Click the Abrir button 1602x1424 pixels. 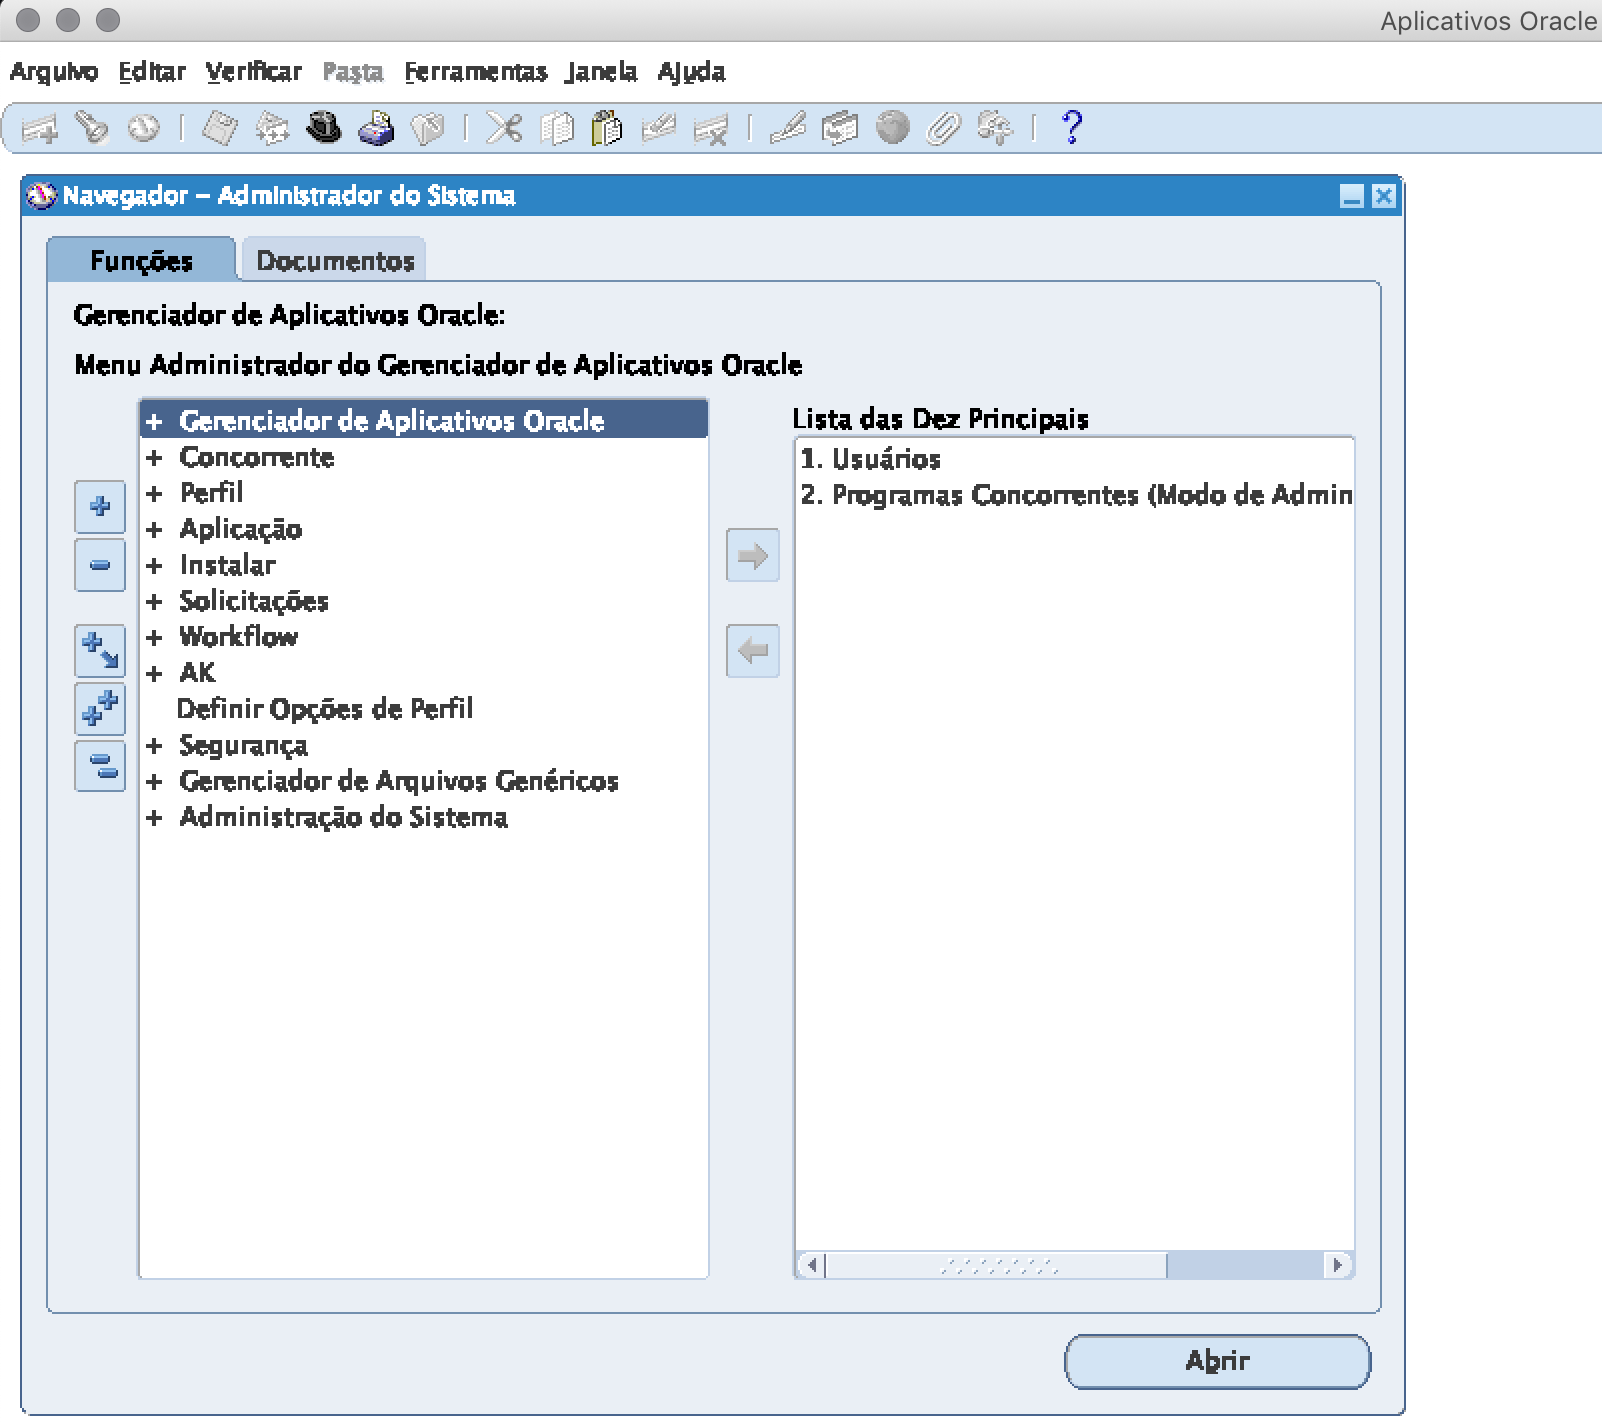tap(1217, 1361)
